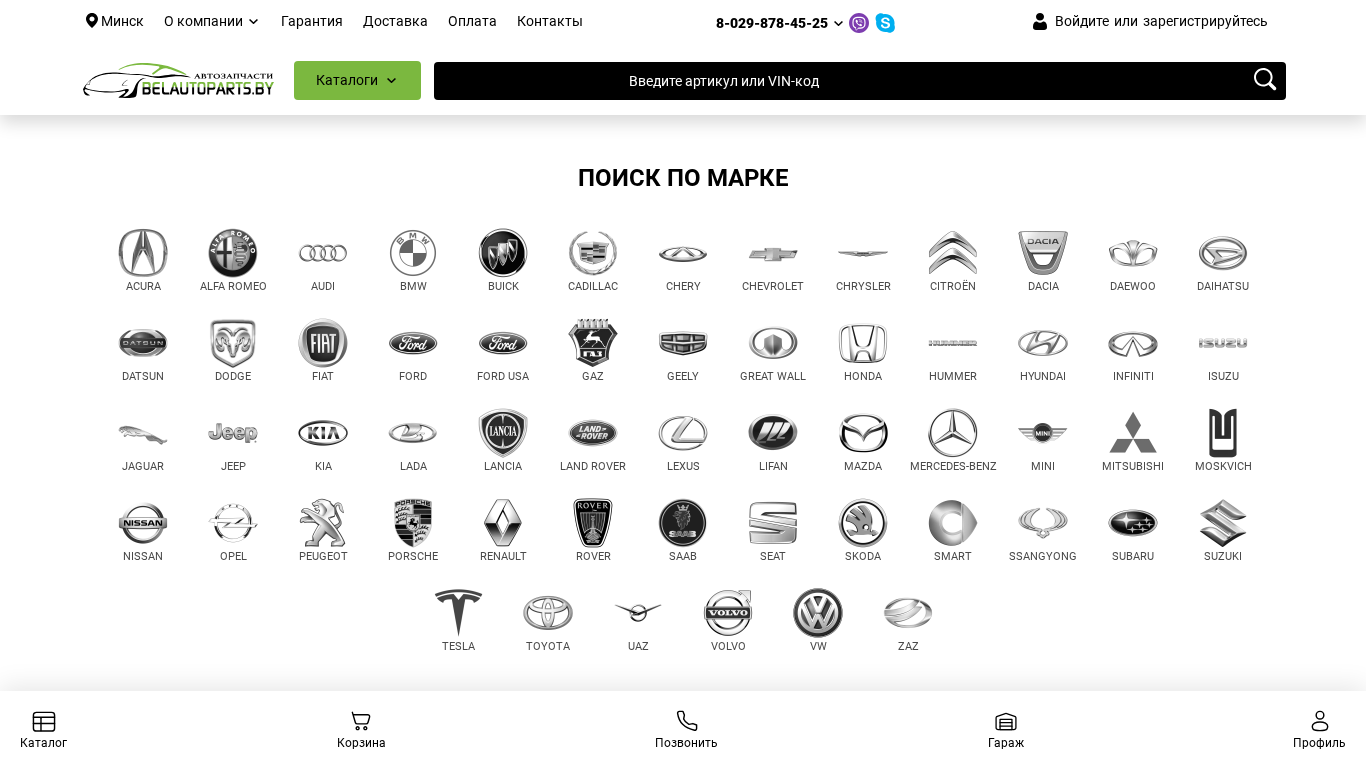
Task: Tap Позвонить in the bottom bar
Action: [x=686, y=730]
